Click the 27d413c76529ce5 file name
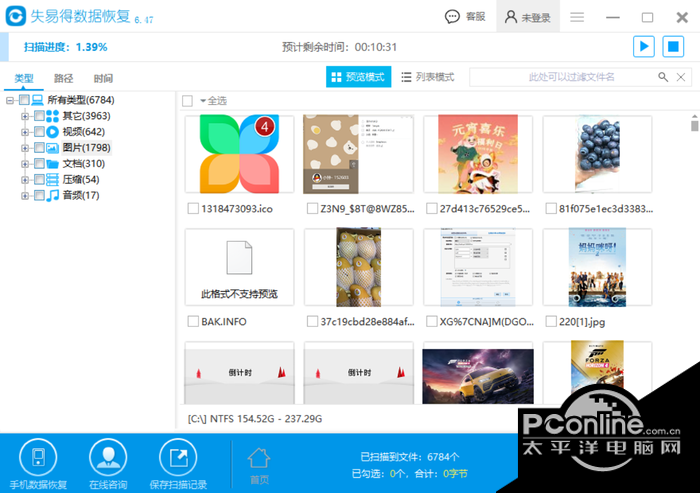The width and height of the screenshot is (700, 493). tap(484, 209)
